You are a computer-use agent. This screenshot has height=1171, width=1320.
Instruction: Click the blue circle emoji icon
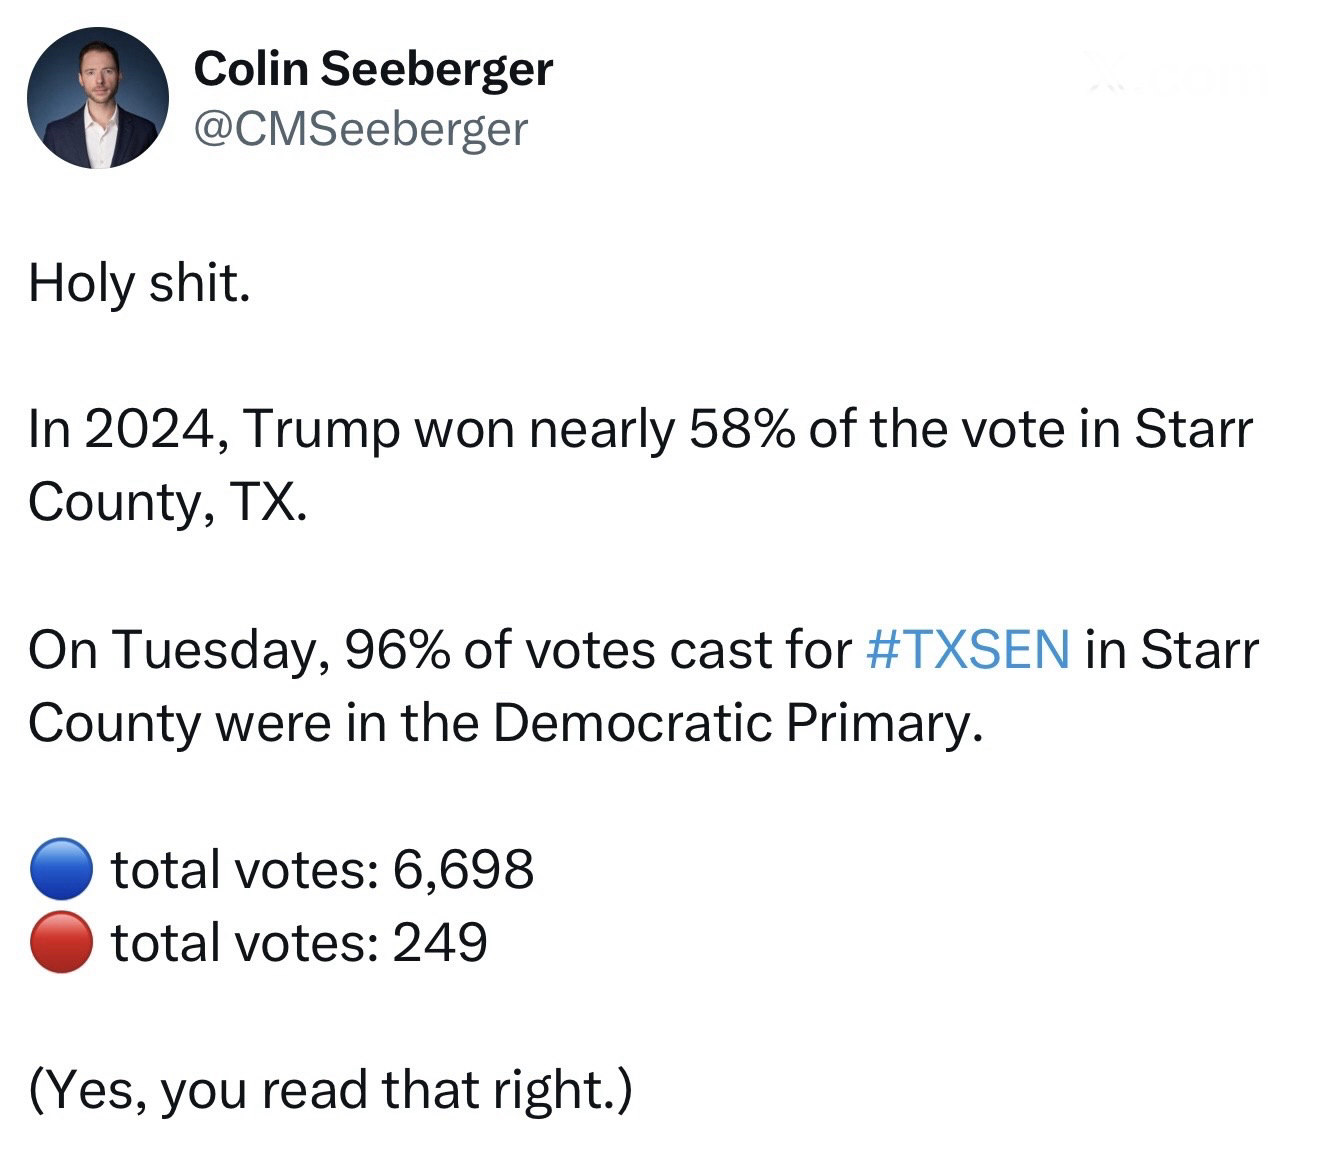tap(61, 870)
